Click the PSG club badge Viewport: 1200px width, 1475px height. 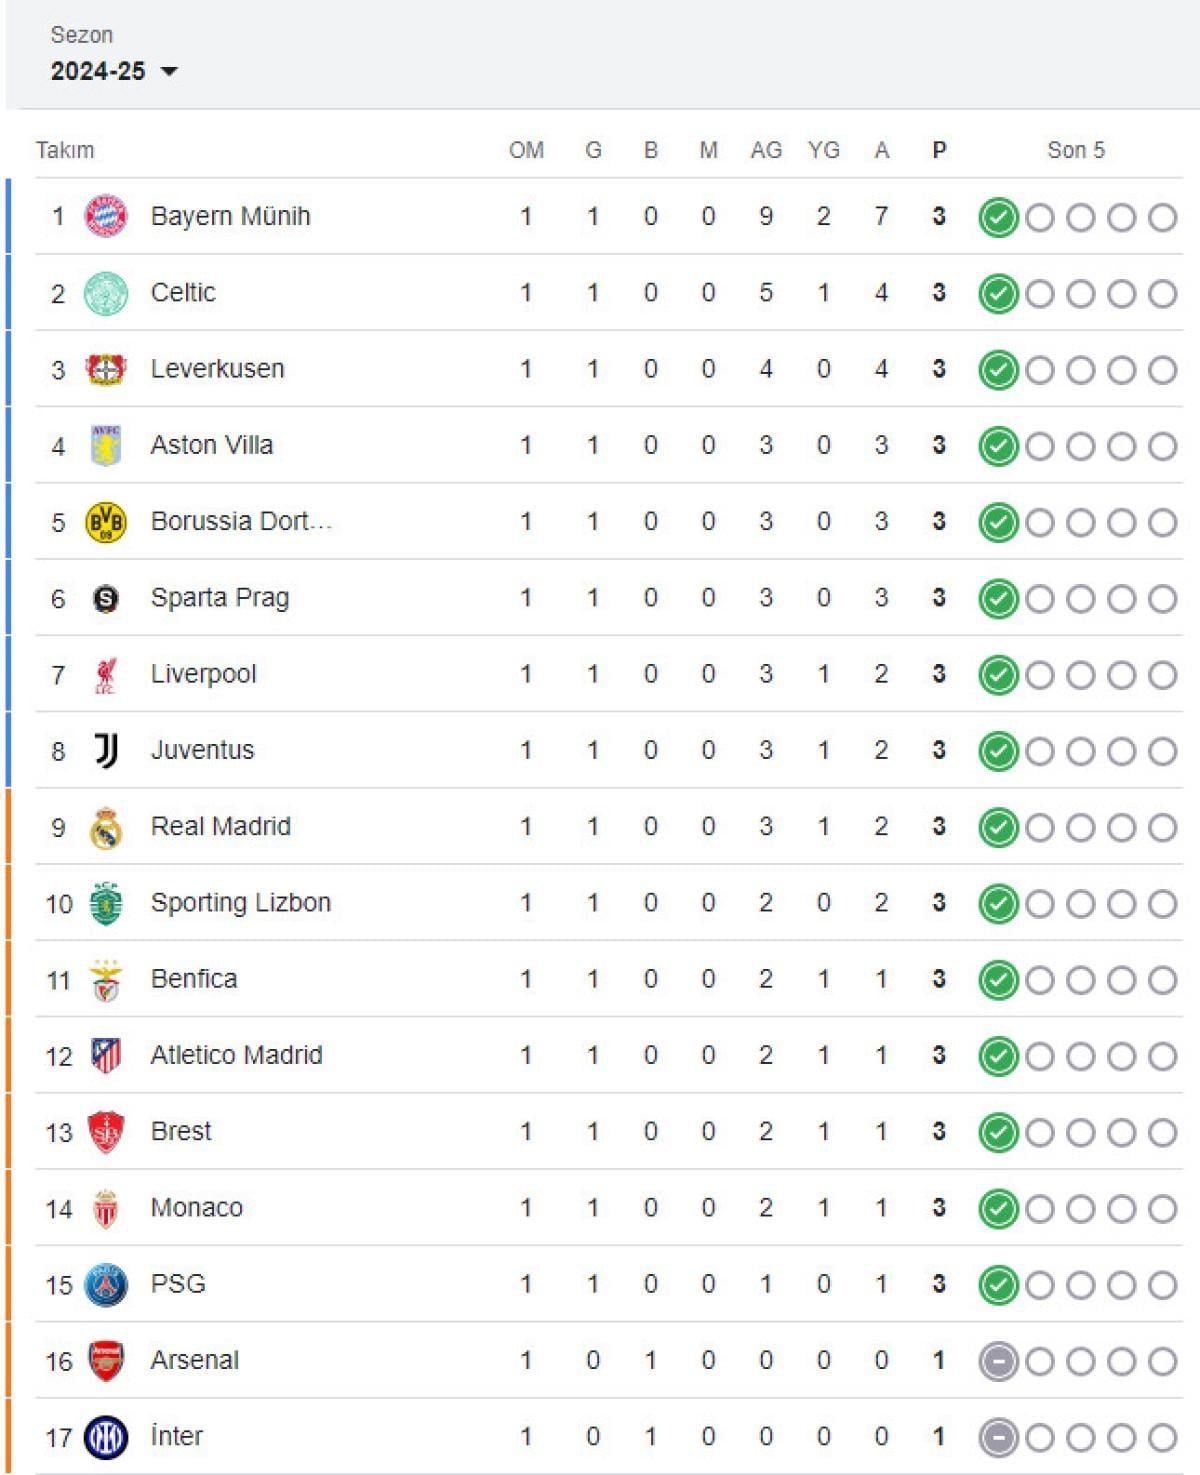tap(106, 1285)
